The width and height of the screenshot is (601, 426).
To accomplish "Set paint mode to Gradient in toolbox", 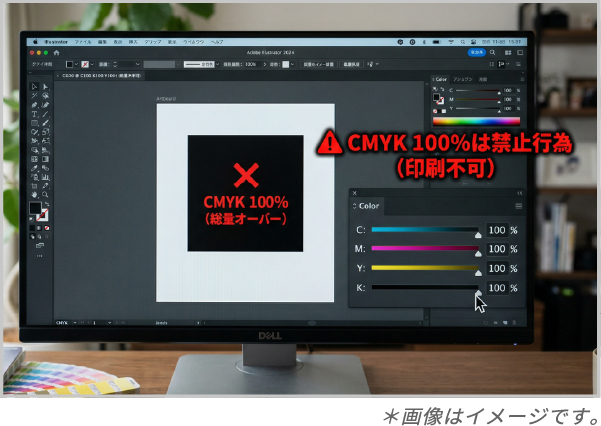I will pyautogui.click(x=39, y=228).
